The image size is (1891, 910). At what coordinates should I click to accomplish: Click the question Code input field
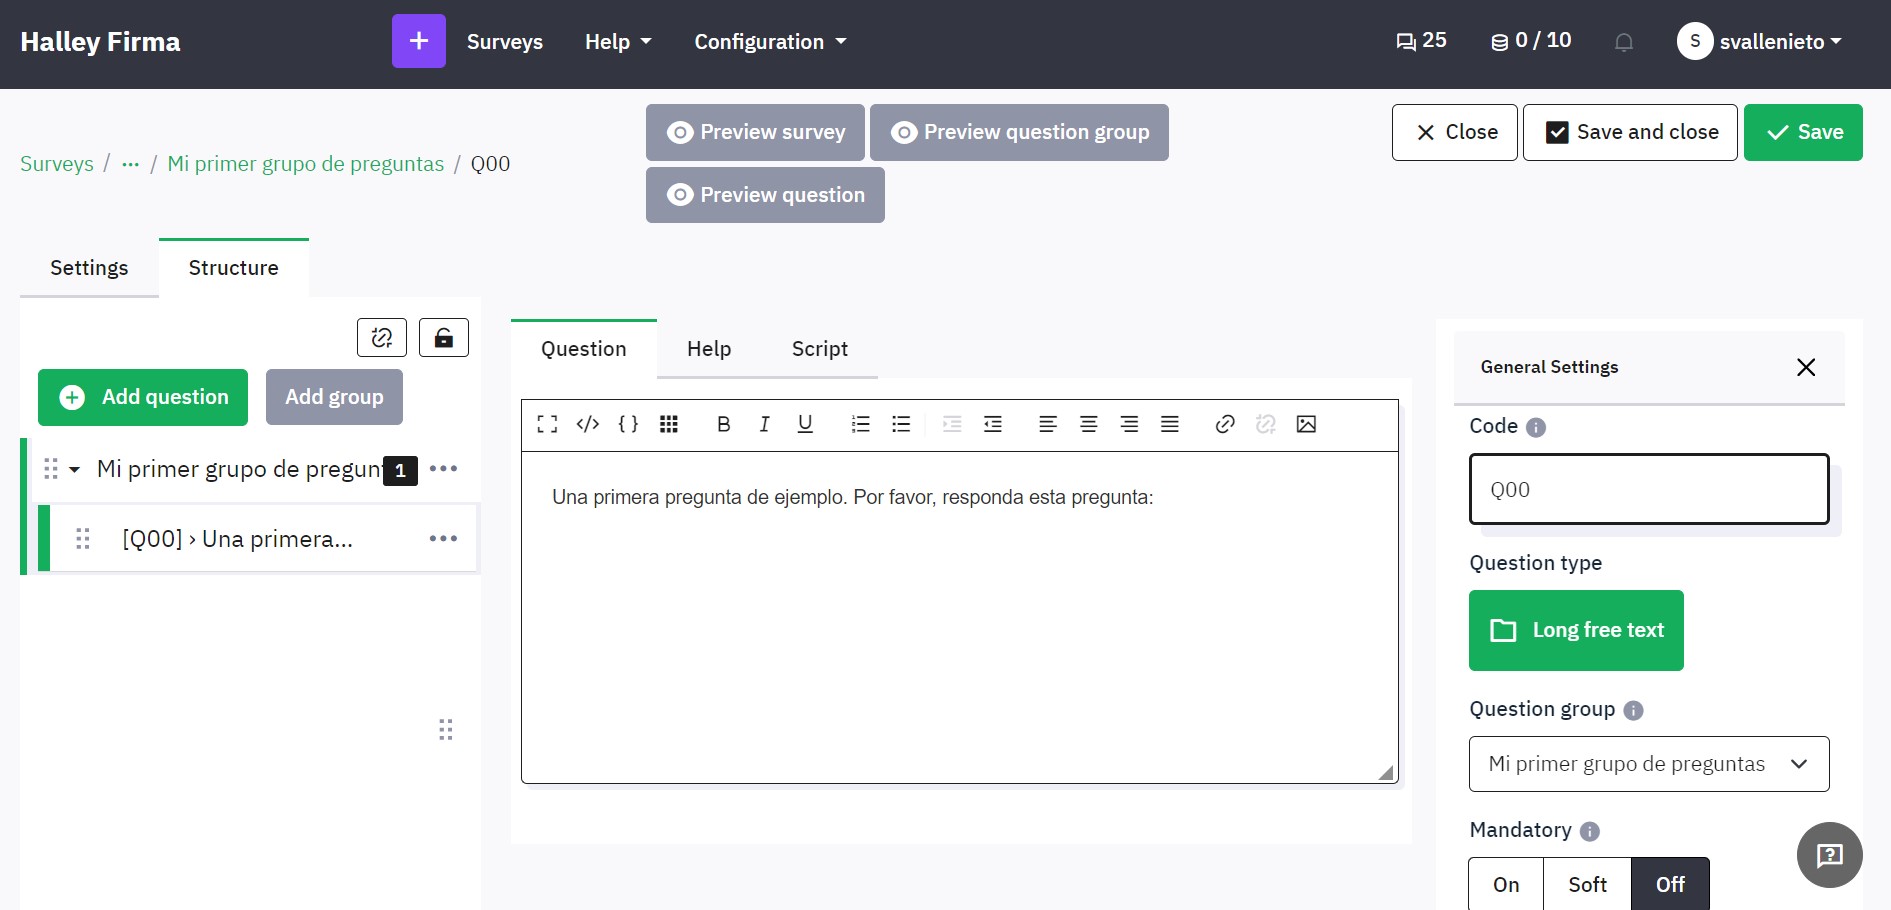[1649, 489]
